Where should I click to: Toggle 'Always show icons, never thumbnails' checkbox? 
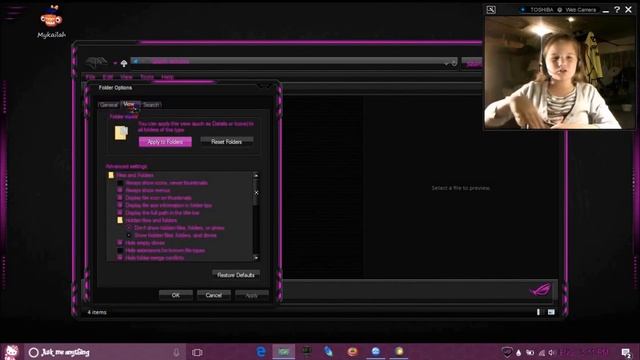(120, 183)
